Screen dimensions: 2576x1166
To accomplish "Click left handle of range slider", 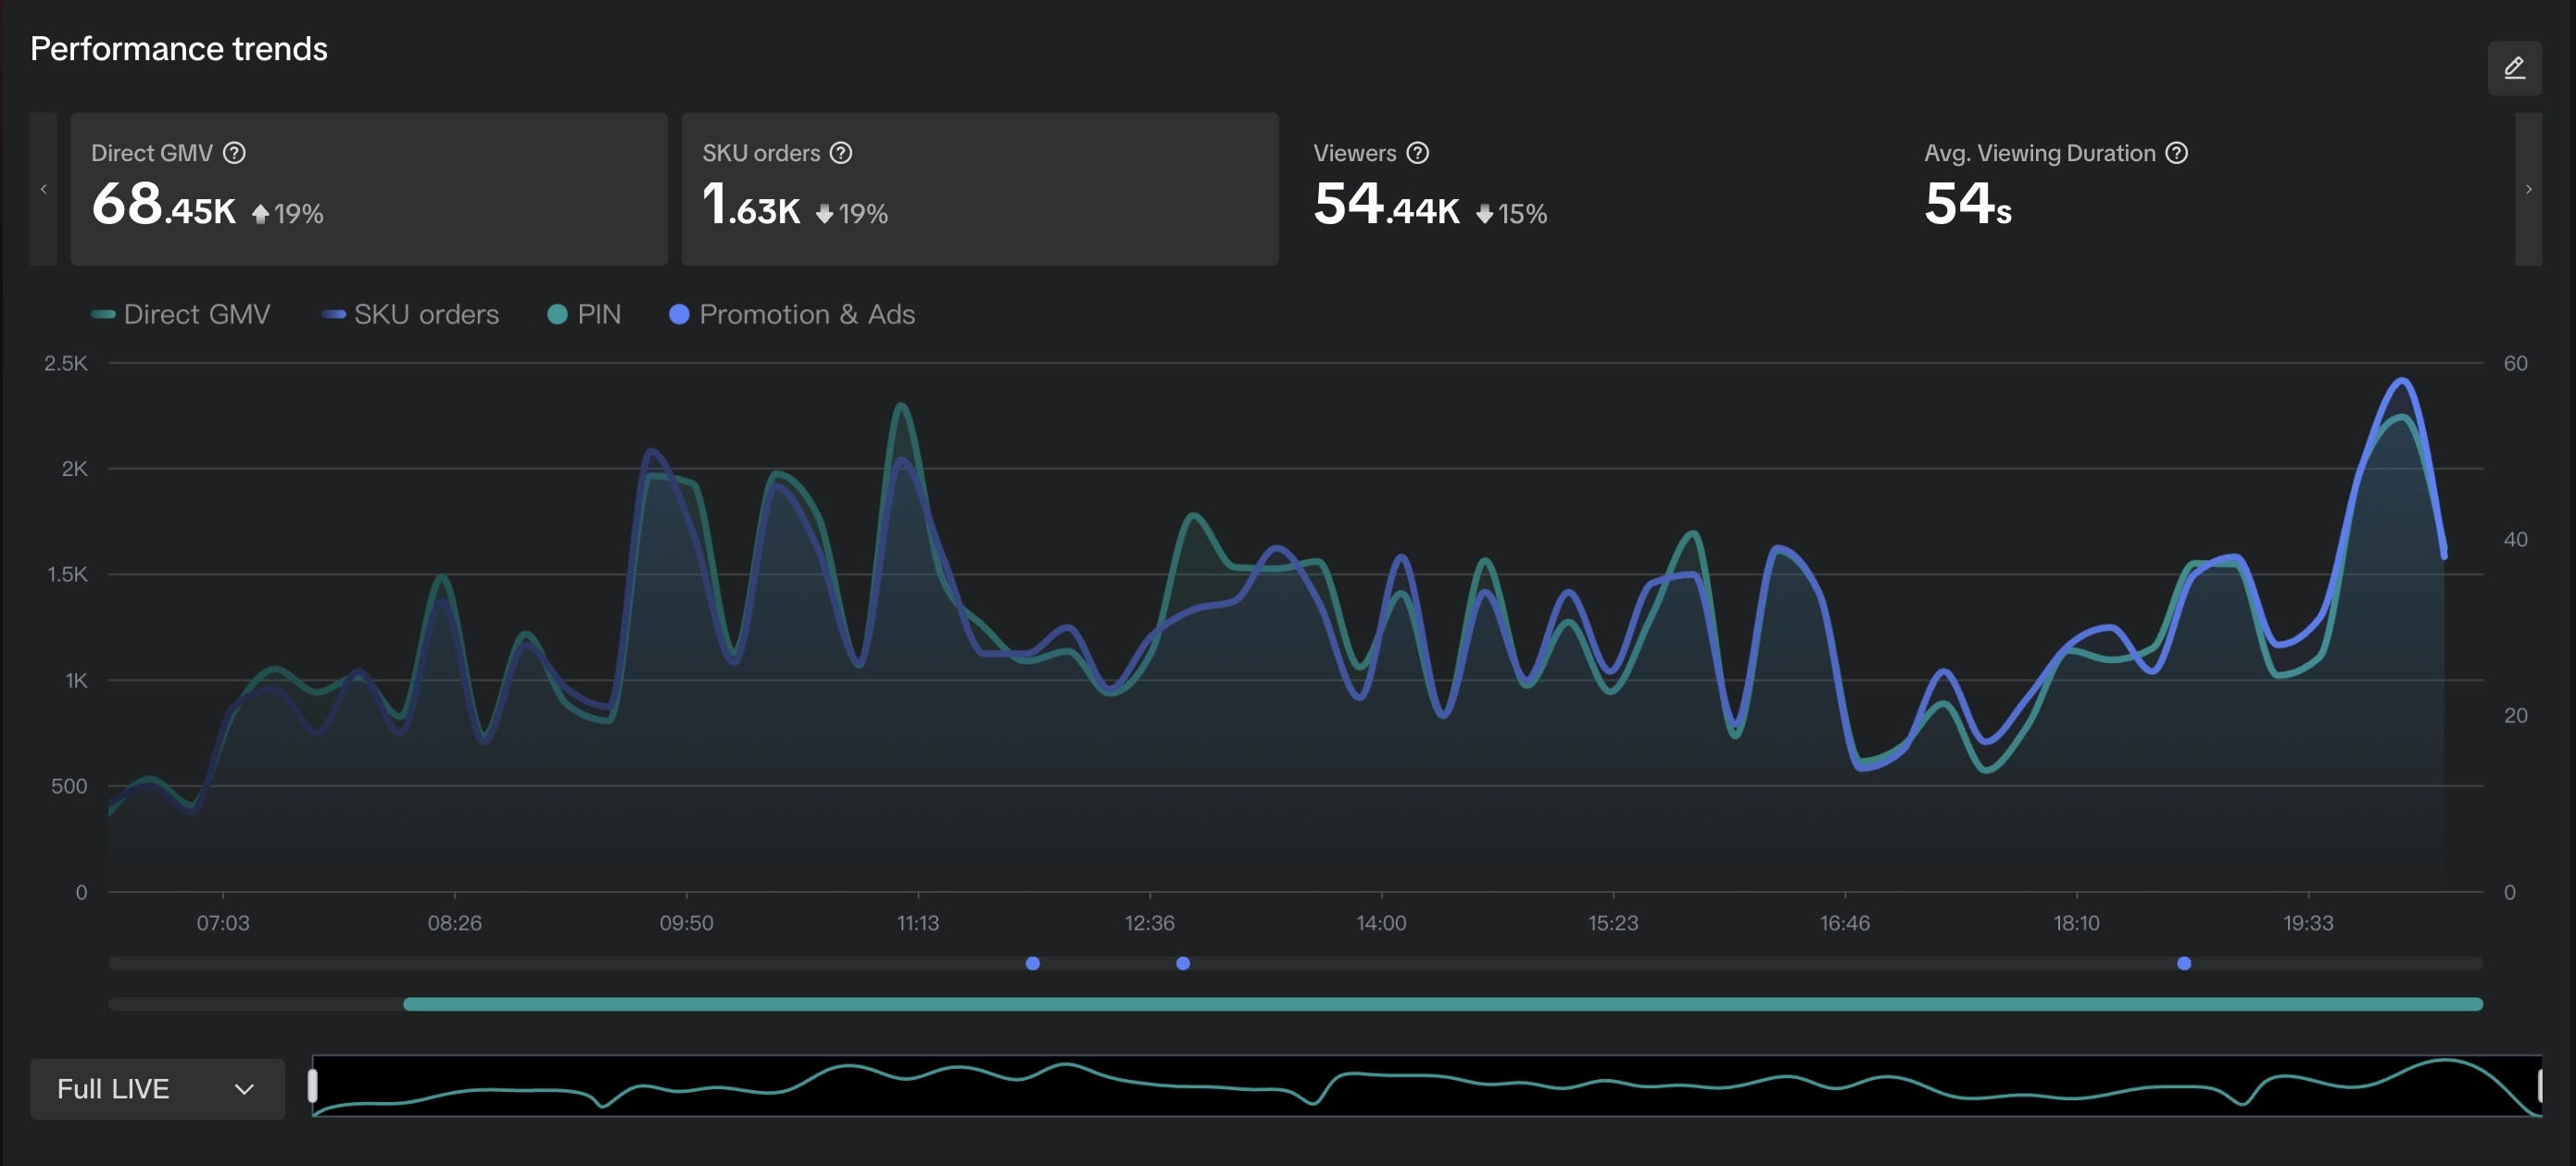I will click(313, 1085).
